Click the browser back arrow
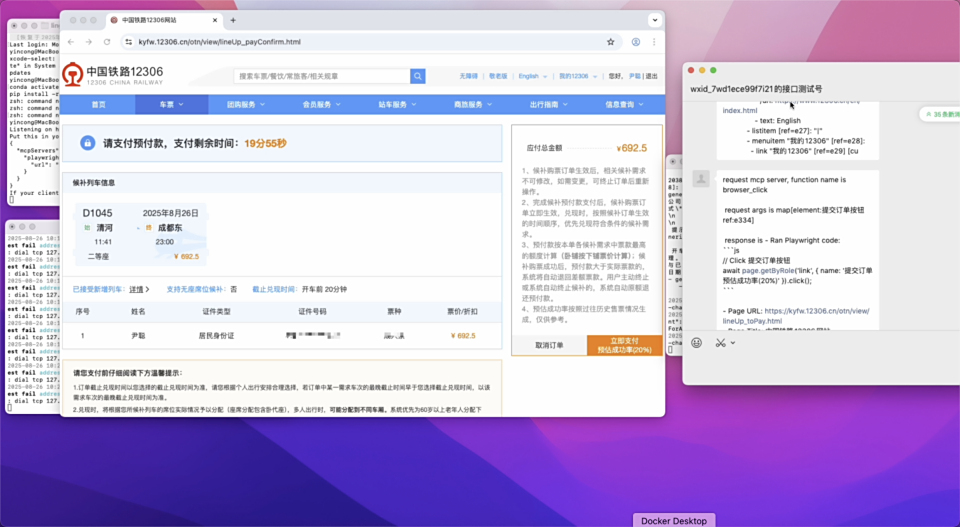The image size is (960, 527). [71, 42]
